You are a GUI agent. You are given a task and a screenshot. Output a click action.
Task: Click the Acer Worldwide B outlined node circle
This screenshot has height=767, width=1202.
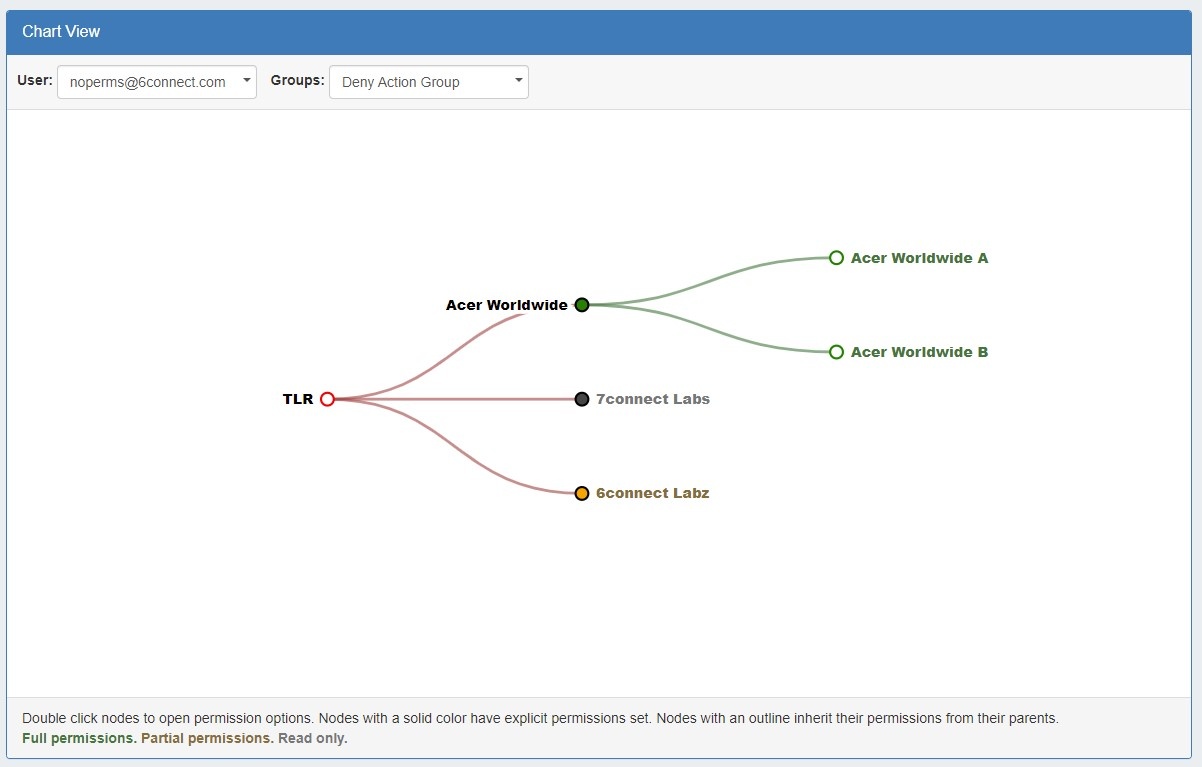click(837, 352)
